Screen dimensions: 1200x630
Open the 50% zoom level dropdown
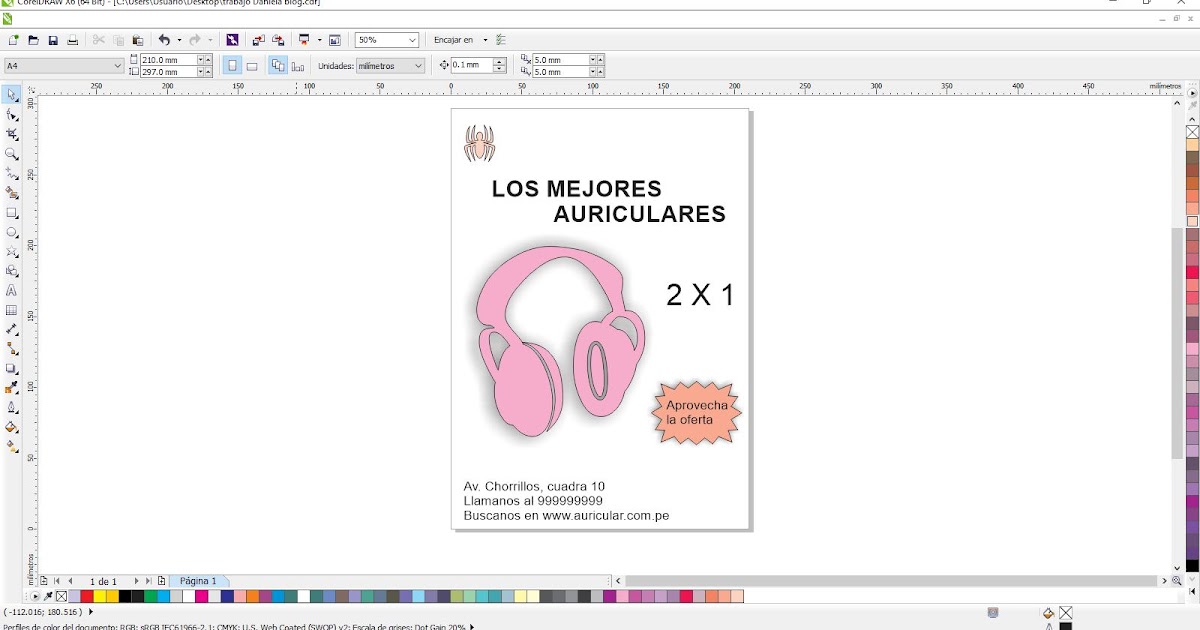pyautogui.click(x=413, y=39)
